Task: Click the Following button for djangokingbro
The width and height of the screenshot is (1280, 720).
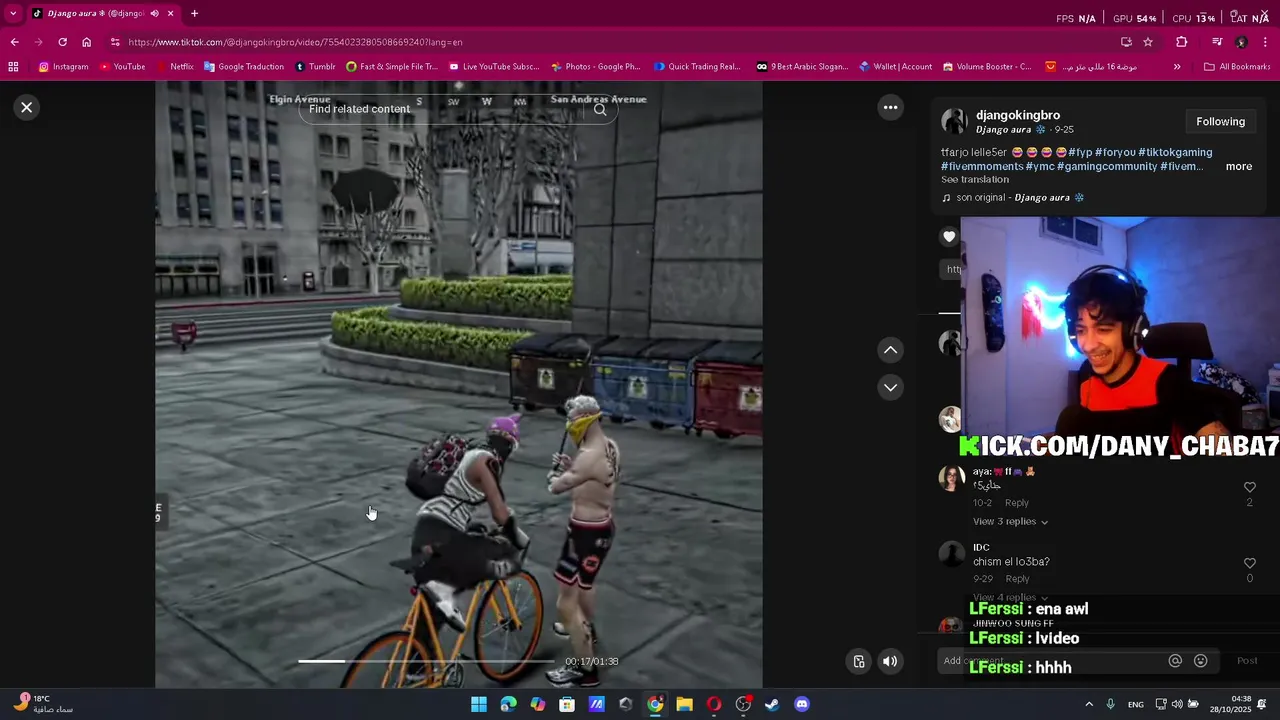Action: pos(1220,122)
